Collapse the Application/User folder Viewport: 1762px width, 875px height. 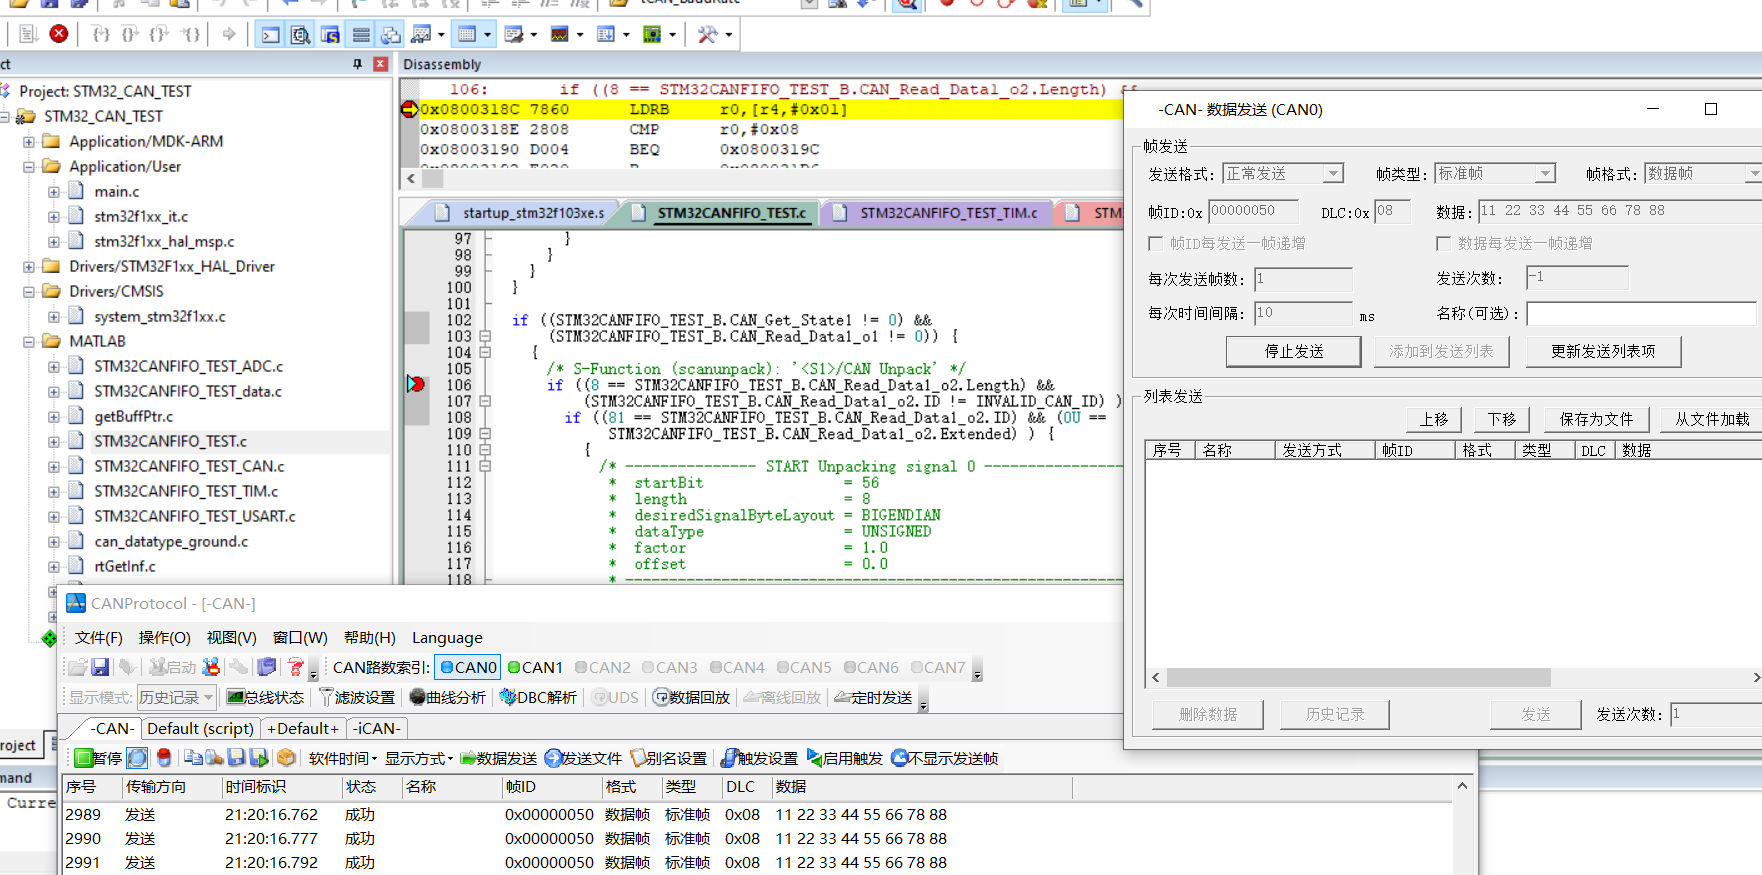tap(29, 167)
